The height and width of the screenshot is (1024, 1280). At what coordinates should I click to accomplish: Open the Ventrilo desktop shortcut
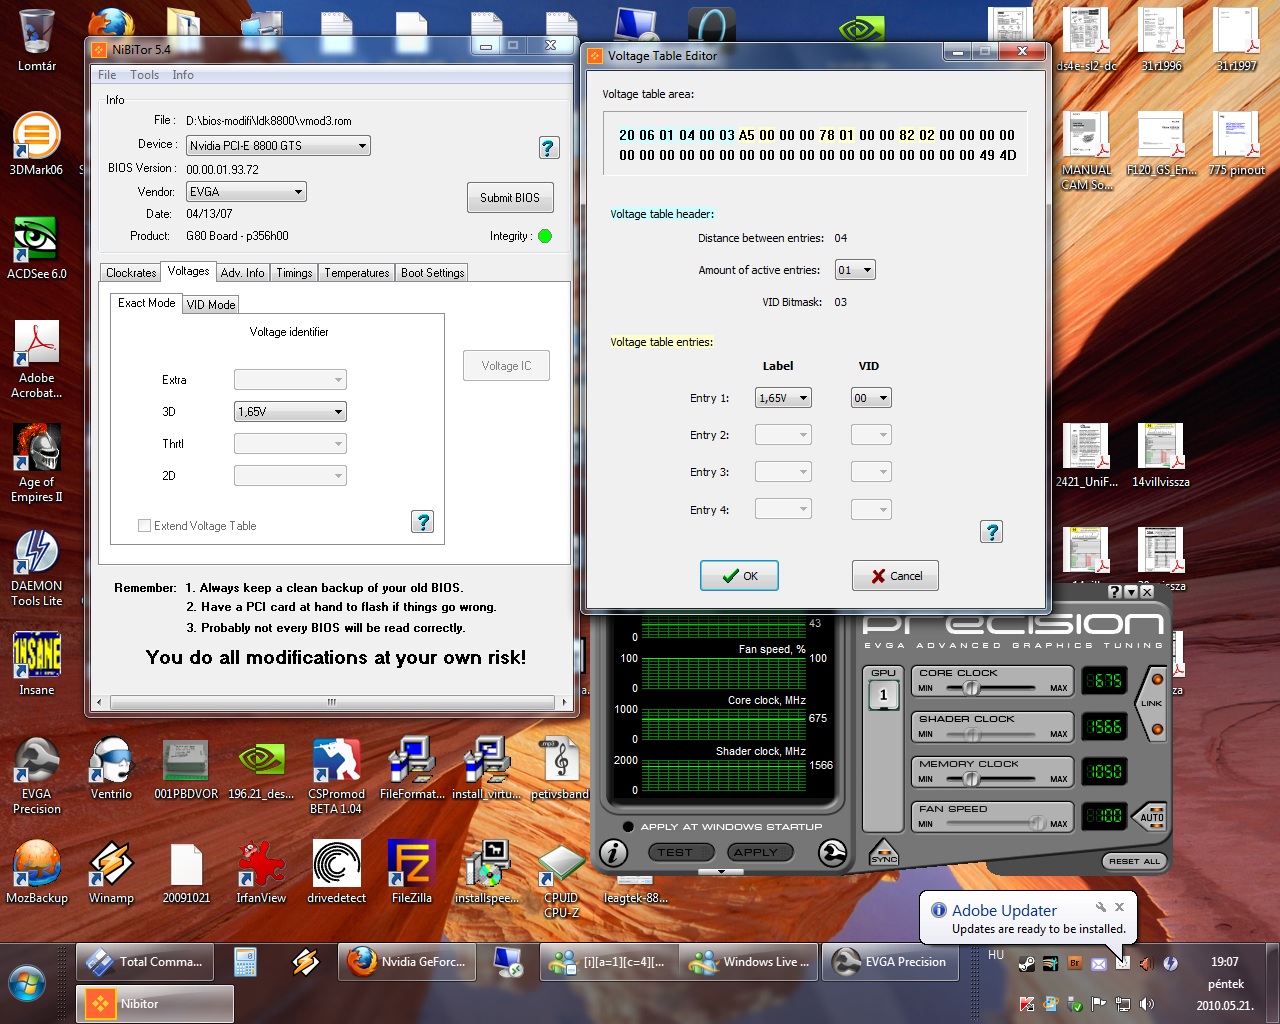[111, 768]
